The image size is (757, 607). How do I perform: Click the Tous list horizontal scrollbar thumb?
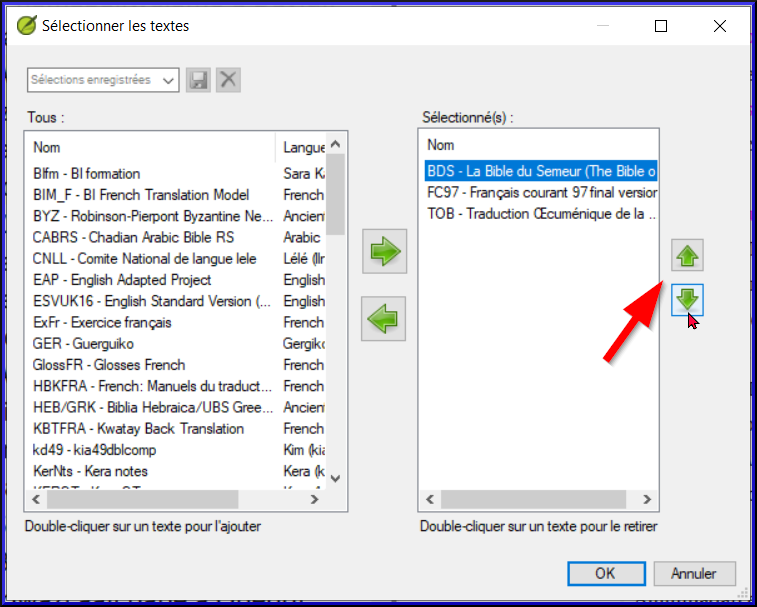[142, 499]
